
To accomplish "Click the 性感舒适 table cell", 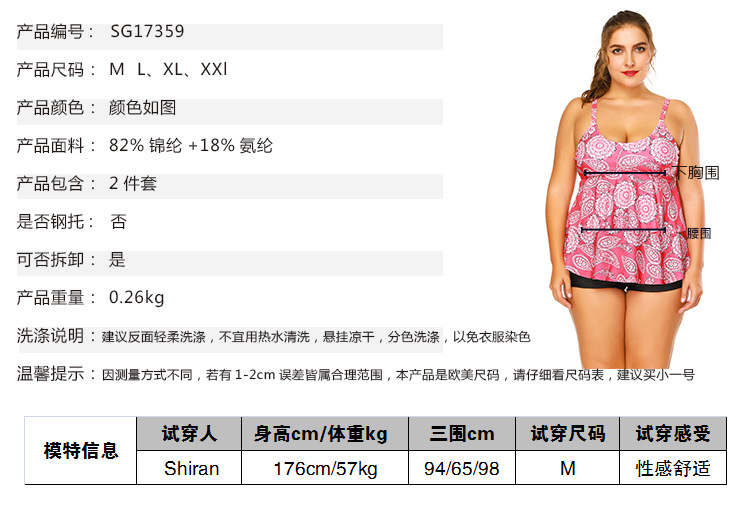I will (x=673, y=468).
